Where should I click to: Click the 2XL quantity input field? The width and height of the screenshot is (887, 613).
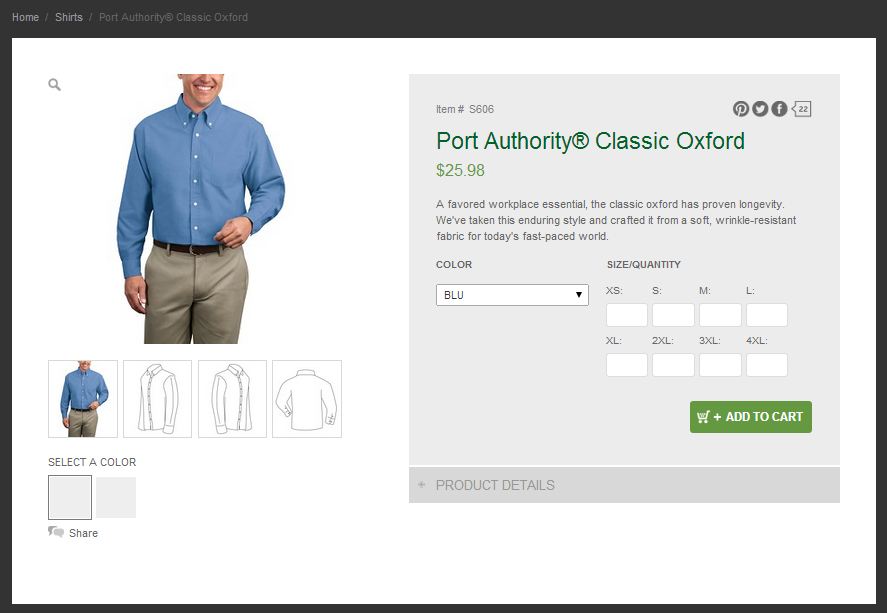(x=673, y=365)
